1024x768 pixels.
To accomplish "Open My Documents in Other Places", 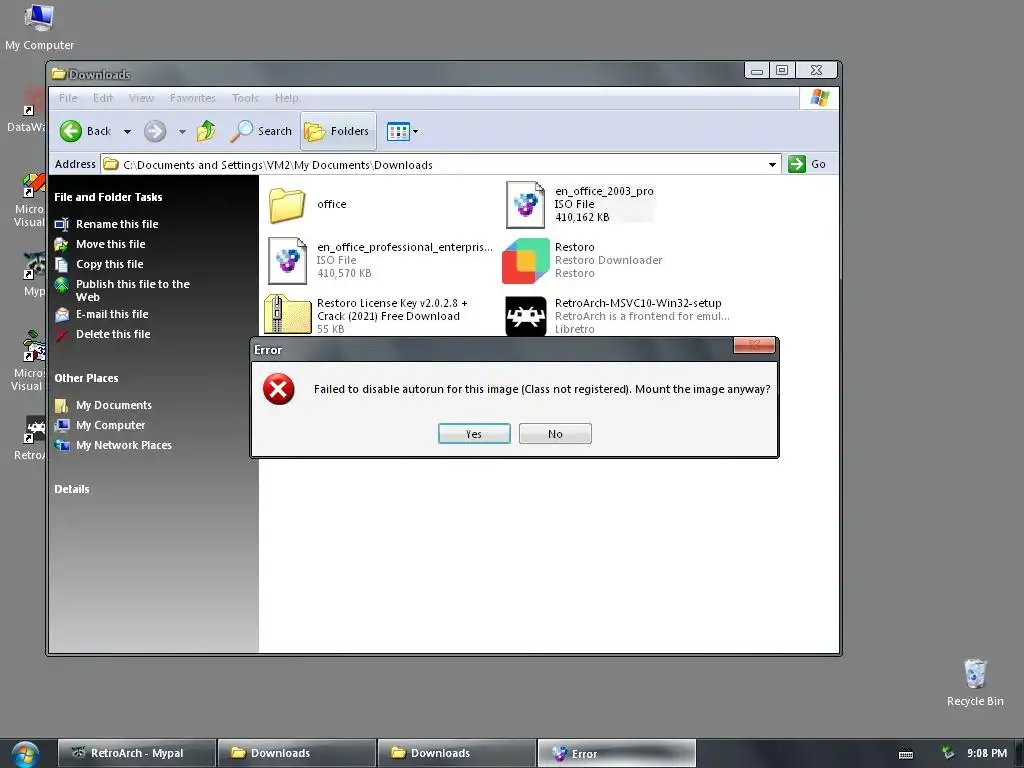I will (x=114, y=406).
